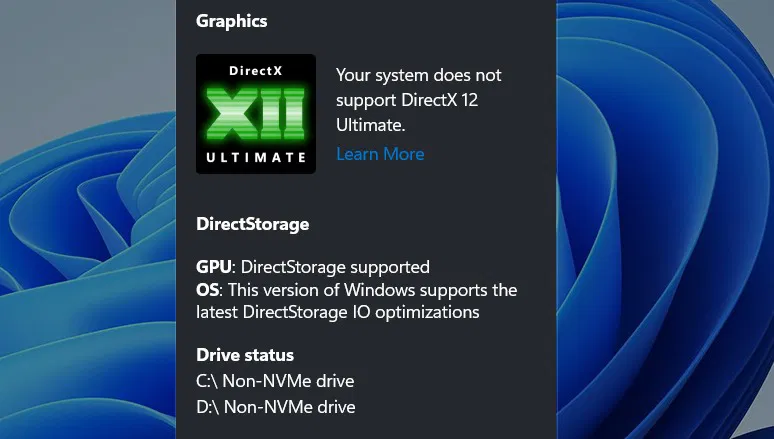Click the 'support DirectX 12' text line
This screenshot has height=439, width=774.
[x=413, y=101]
